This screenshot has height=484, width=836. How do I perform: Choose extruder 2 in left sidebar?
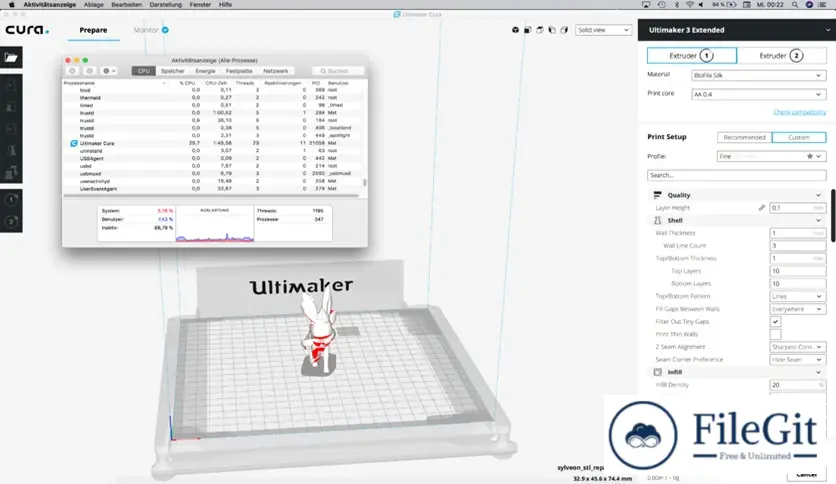pyautogui.click(x=11, y=221)
